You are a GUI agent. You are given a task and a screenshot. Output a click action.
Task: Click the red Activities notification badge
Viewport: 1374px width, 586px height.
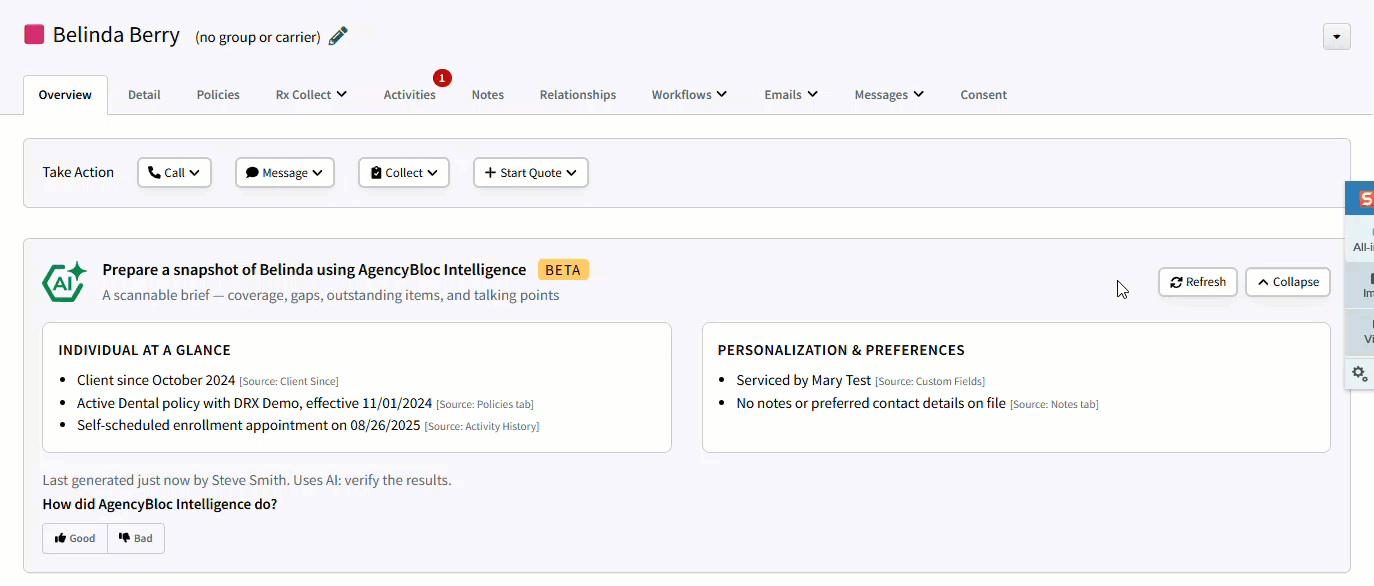pos(443,77)
